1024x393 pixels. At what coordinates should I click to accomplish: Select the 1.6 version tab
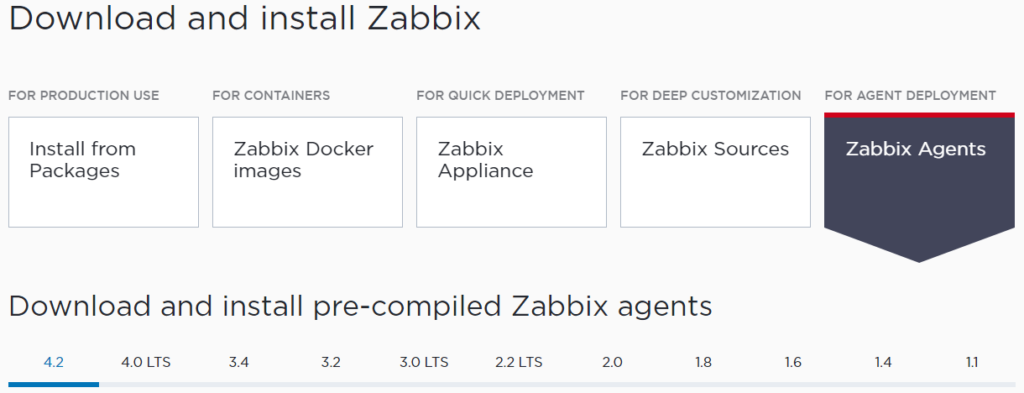(793, 362)
